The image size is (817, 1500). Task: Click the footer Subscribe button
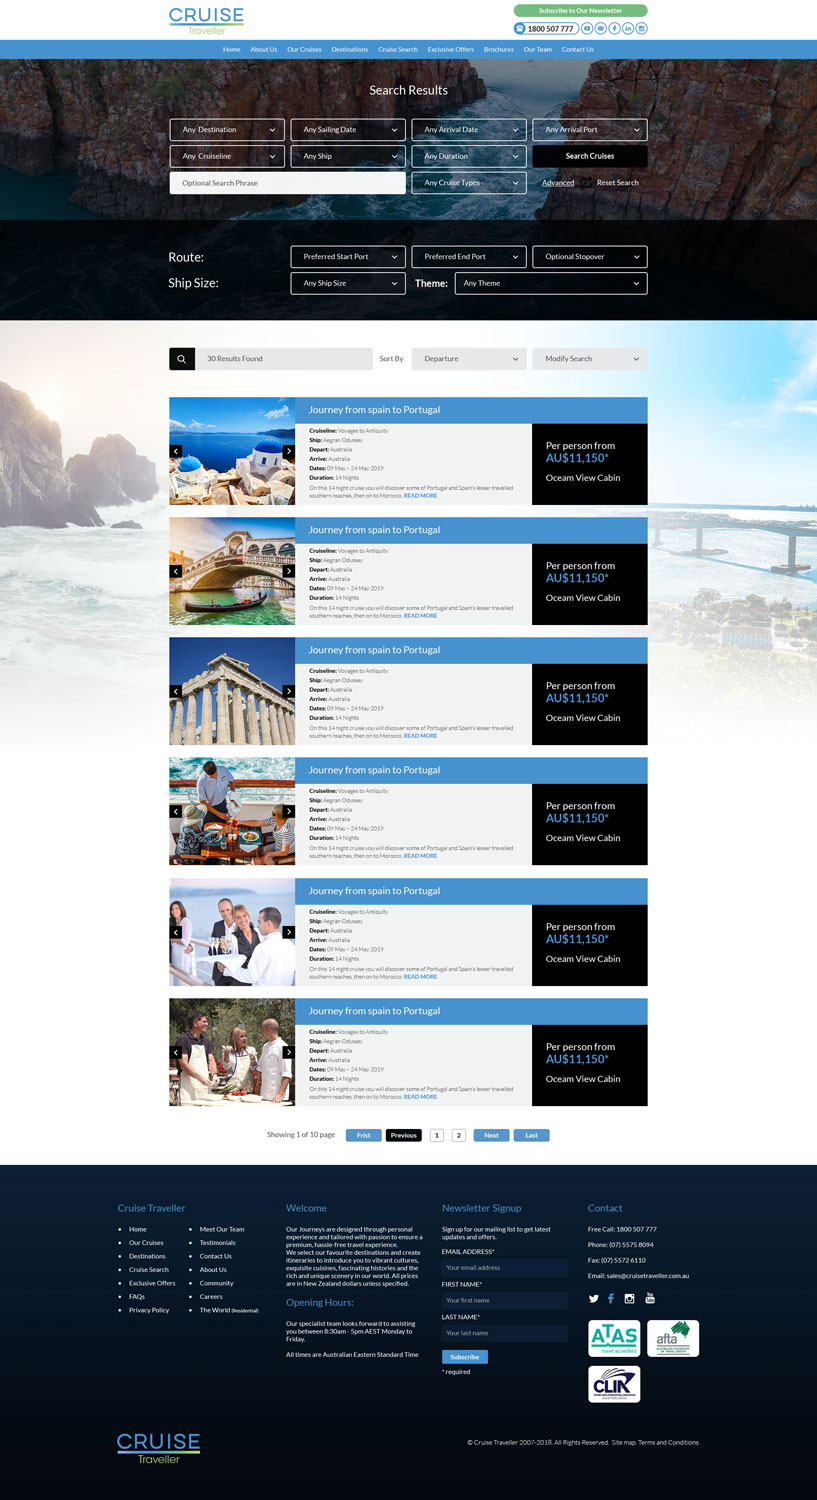pos(465,1357)
